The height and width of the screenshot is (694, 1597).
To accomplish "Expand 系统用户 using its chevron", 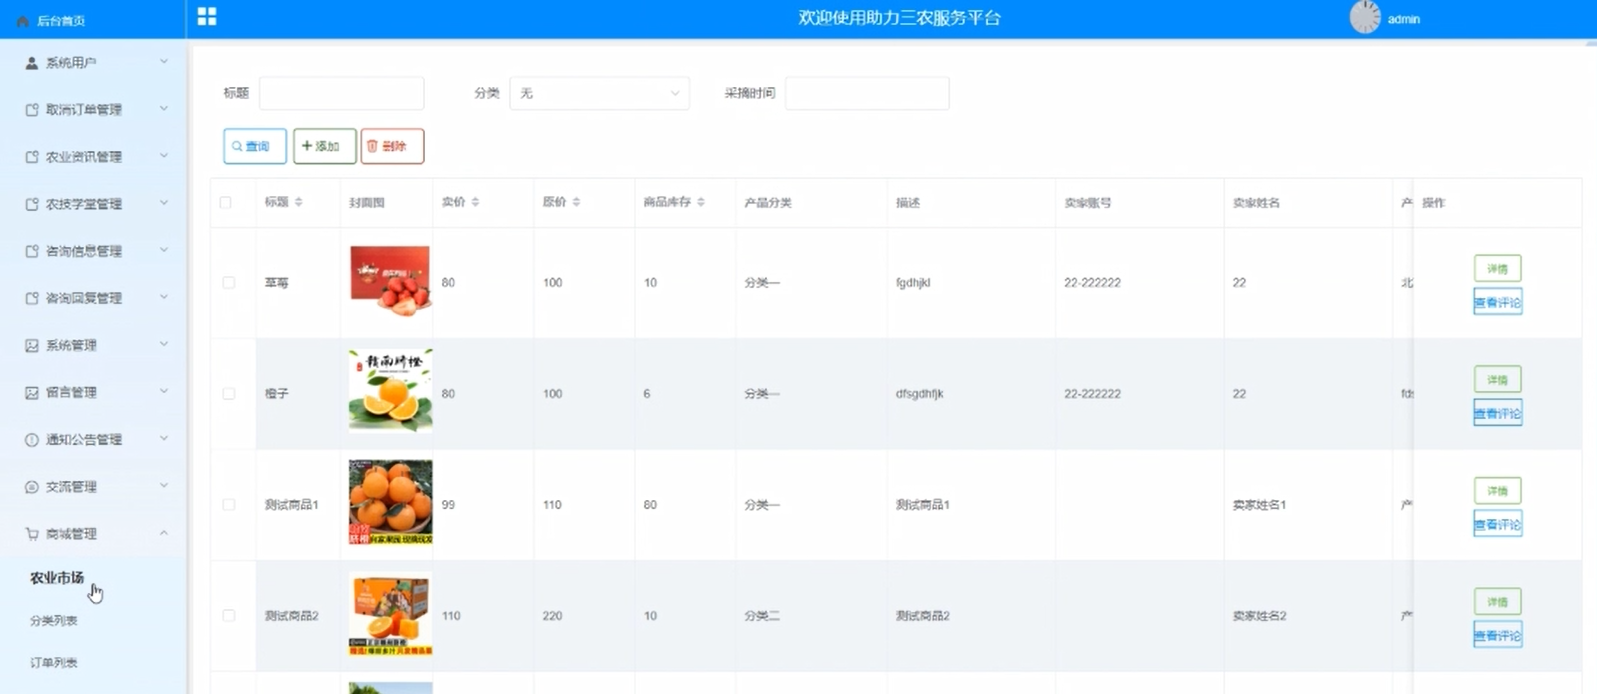I will [x=164, y=62].
